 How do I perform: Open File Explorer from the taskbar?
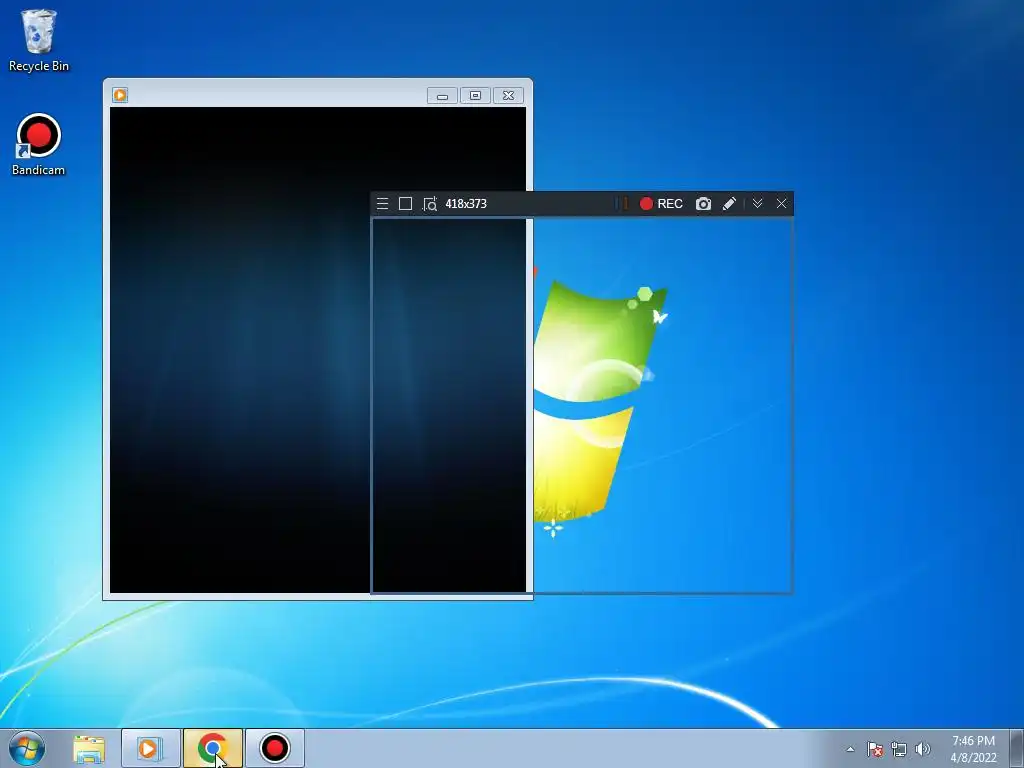(89, 748)
